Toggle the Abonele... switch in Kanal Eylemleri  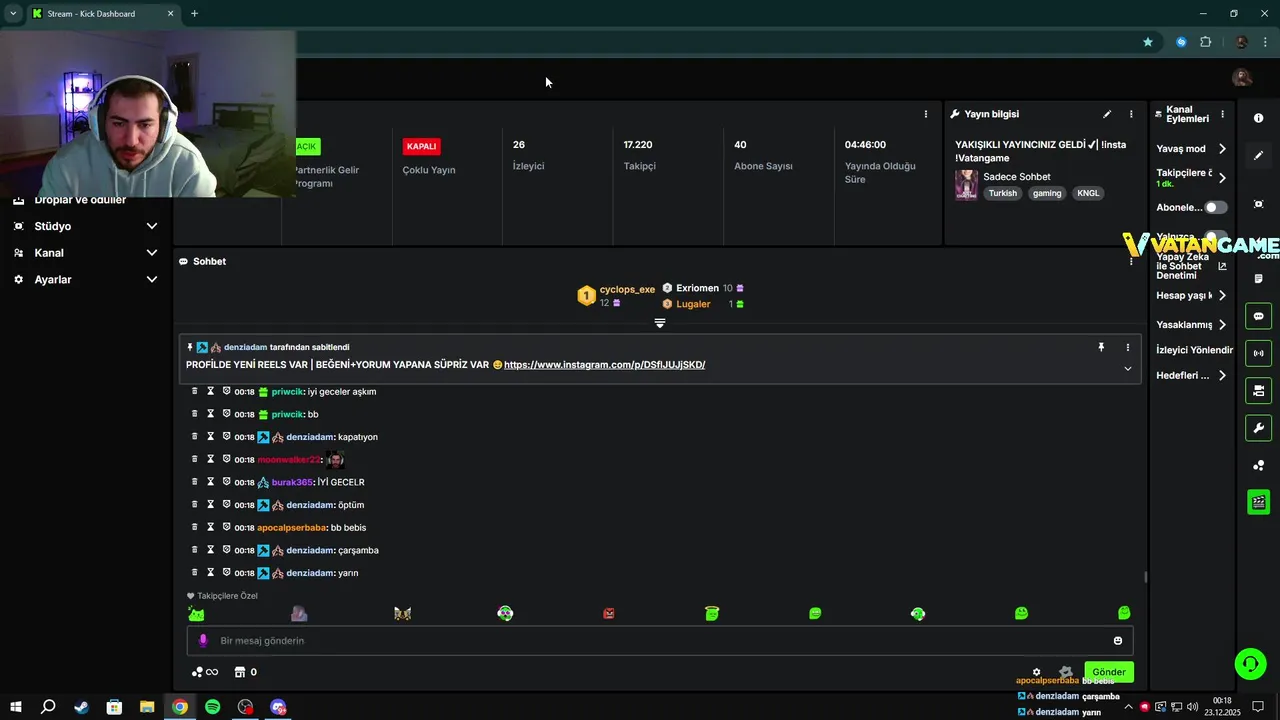click(x=1216, y=207)
